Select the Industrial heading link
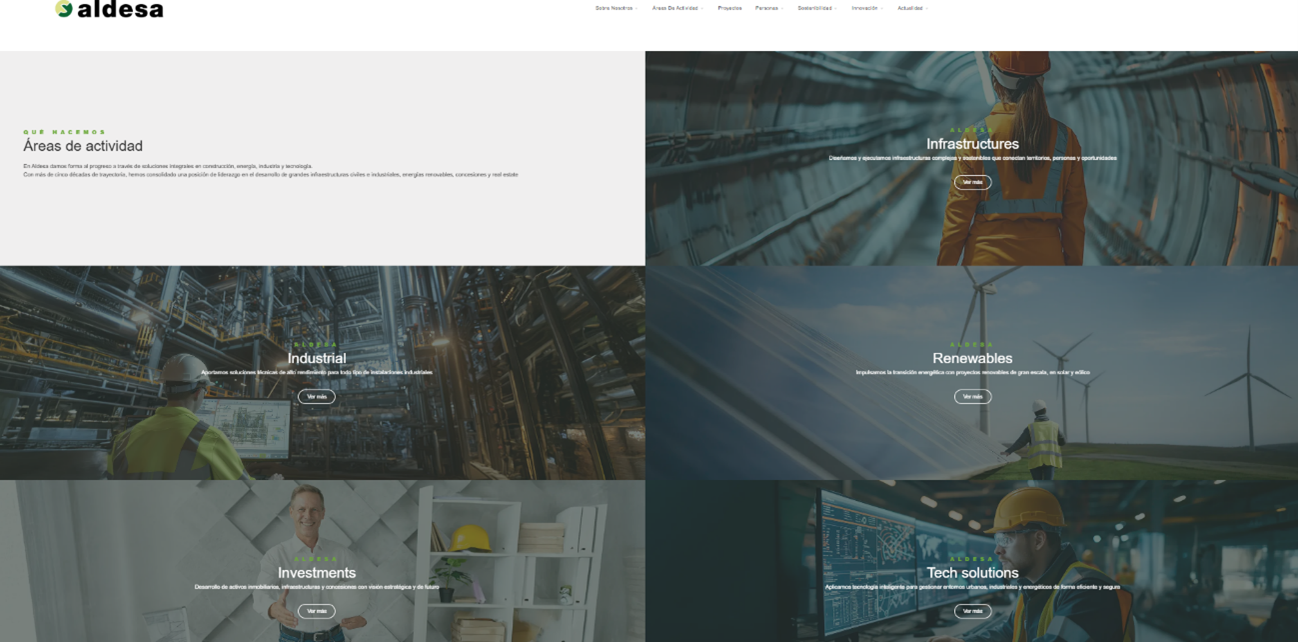Screen dimensions: 1298x642 pyautogui.click(x=316, y=358)
